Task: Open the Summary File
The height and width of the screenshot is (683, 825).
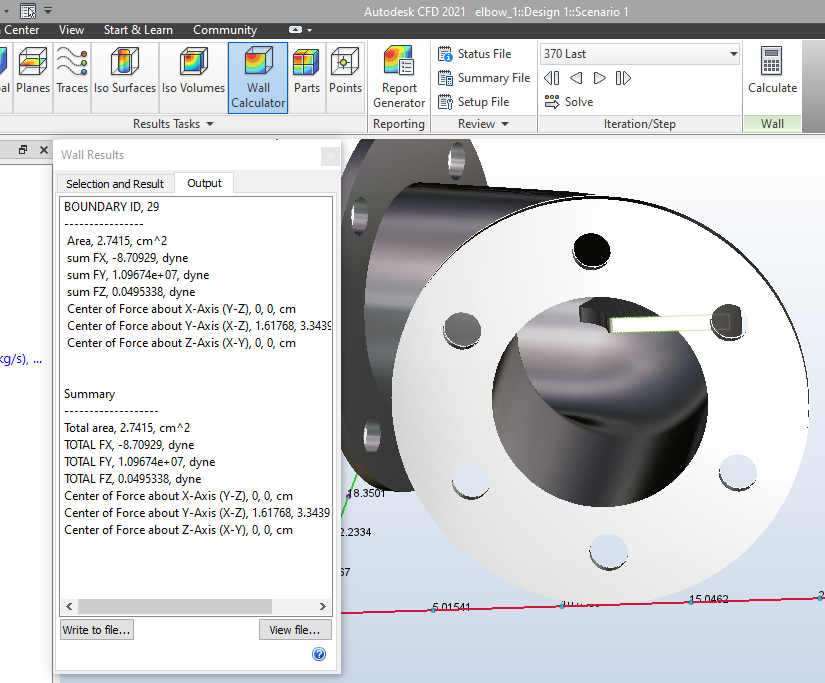Action: pos(484,78)
